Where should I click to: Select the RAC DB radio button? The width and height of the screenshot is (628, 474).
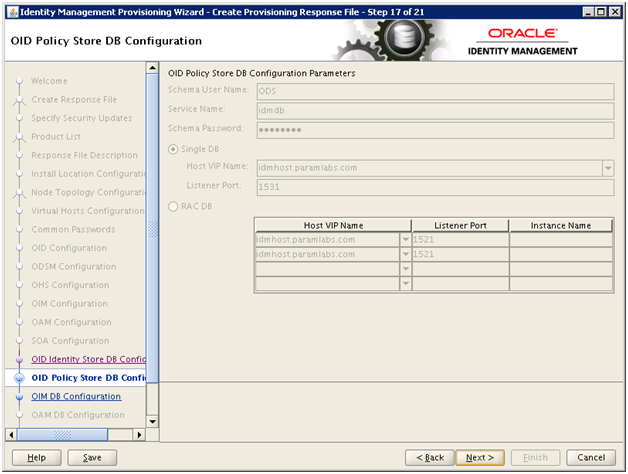pyautogui.click(x=173, y=206)
